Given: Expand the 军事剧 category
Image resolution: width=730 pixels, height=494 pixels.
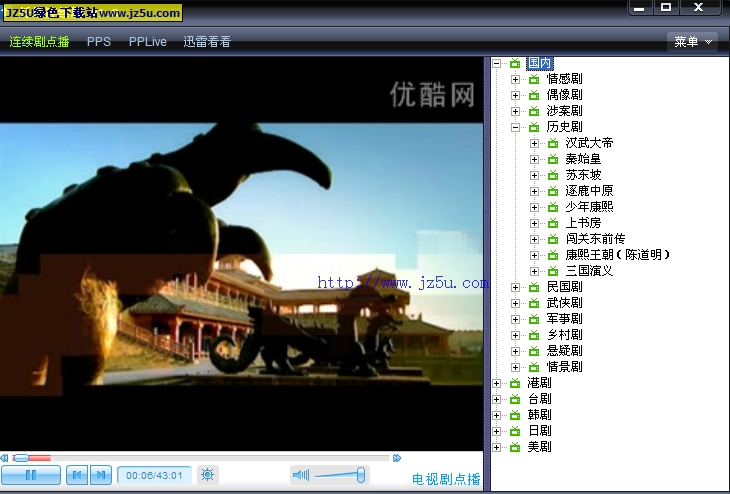Looking at the screenshot, I should (x=515, y=319).
